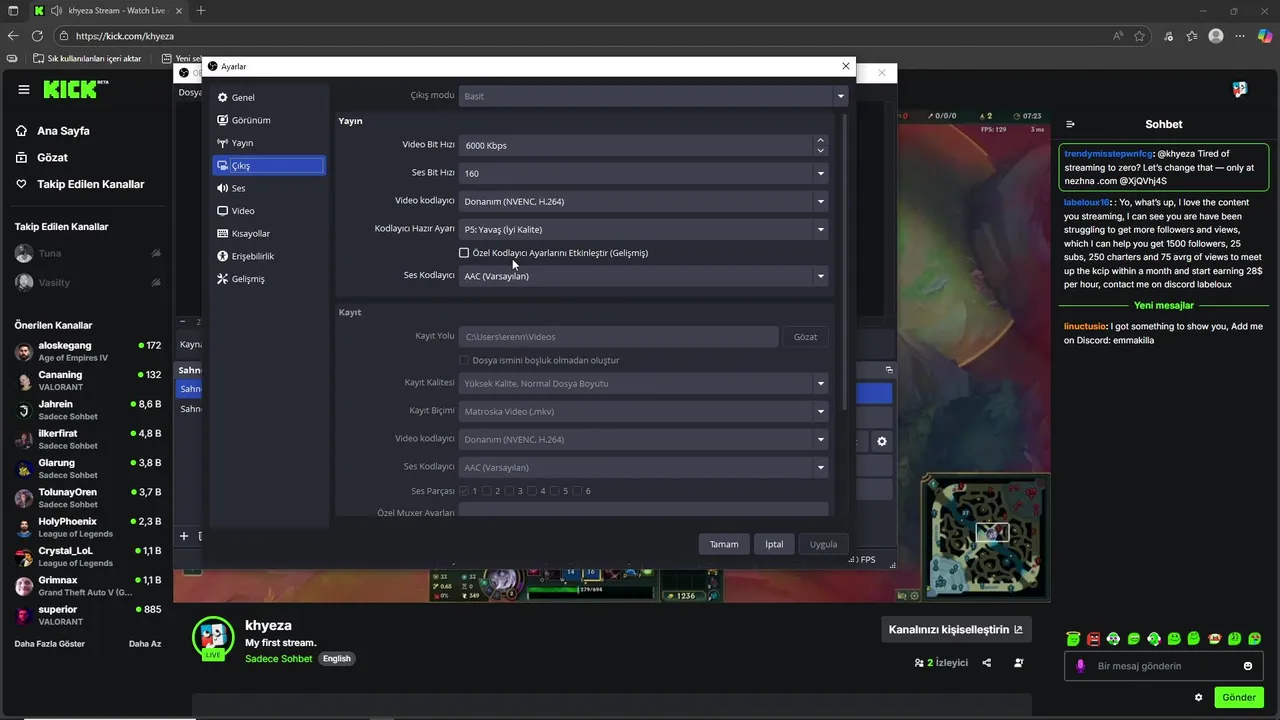Toggle Ses Parçası 6 checkbox
The width and height of the screenshot is (1280, 720).
point(578,491)
